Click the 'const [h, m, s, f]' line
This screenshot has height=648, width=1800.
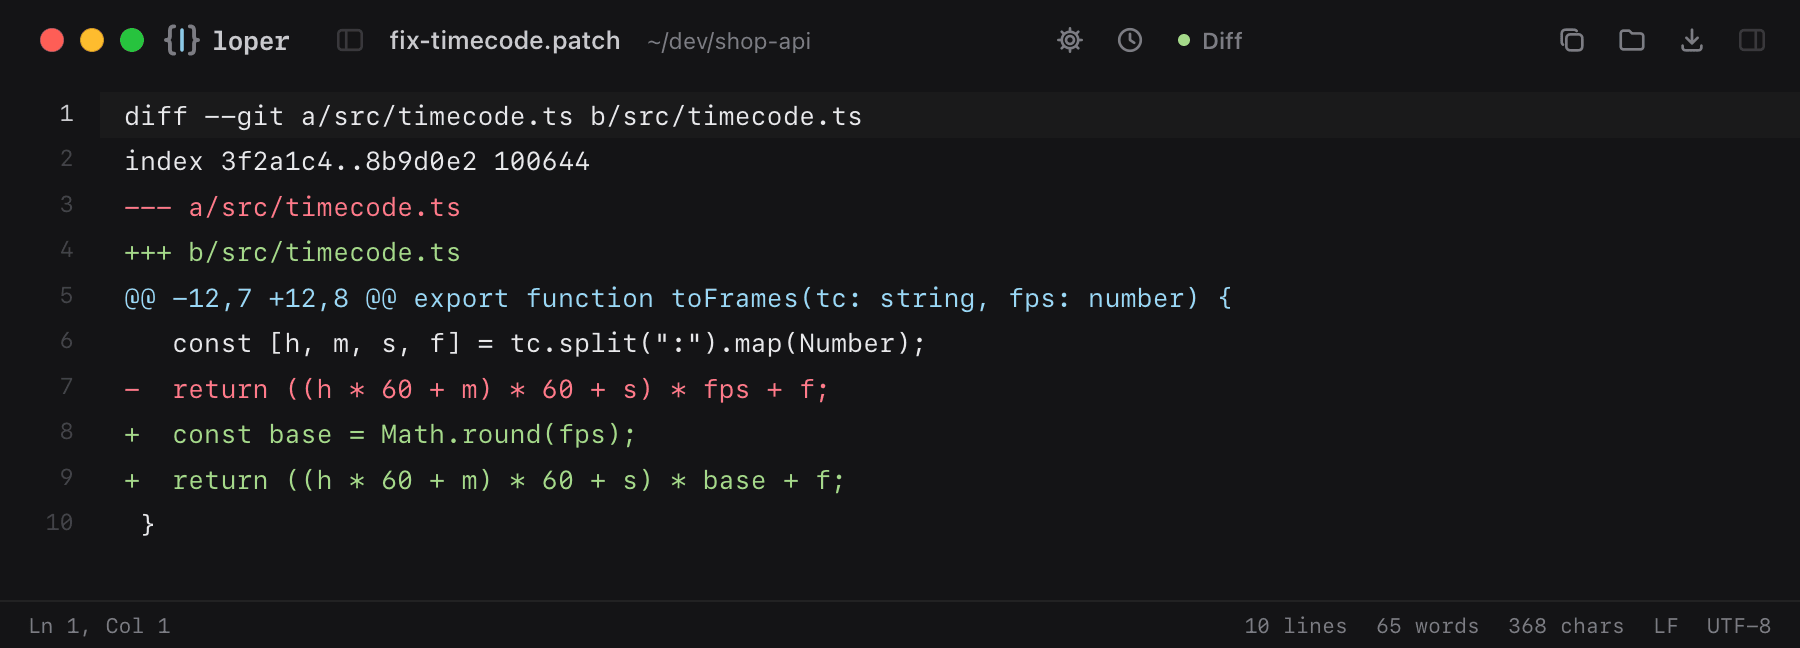click(x=549, y=343)
